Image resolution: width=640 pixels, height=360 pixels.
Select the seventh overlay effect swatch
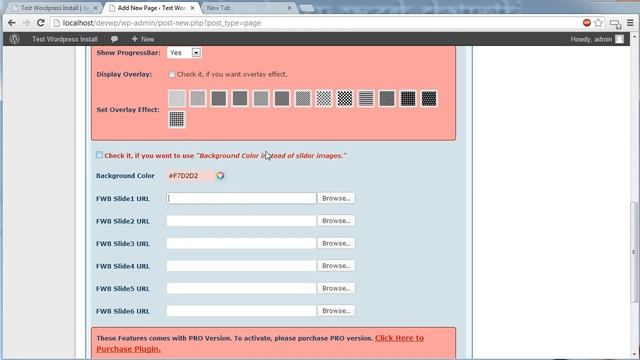pos(303,98)
